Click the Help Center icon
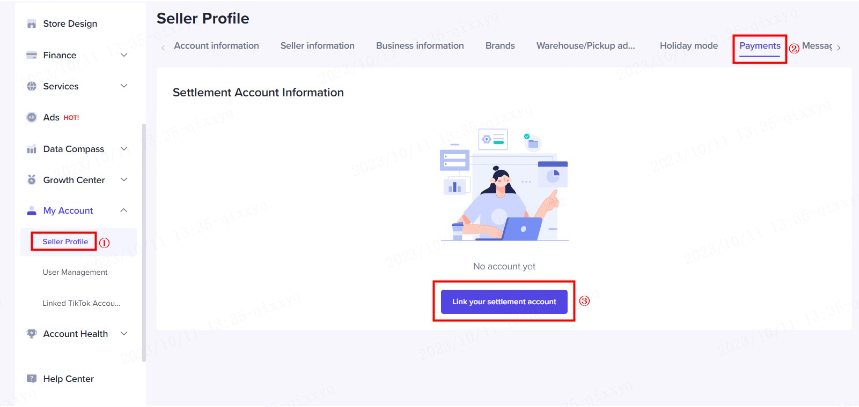This screenshot has height=407, width=859. click(32, 379)
